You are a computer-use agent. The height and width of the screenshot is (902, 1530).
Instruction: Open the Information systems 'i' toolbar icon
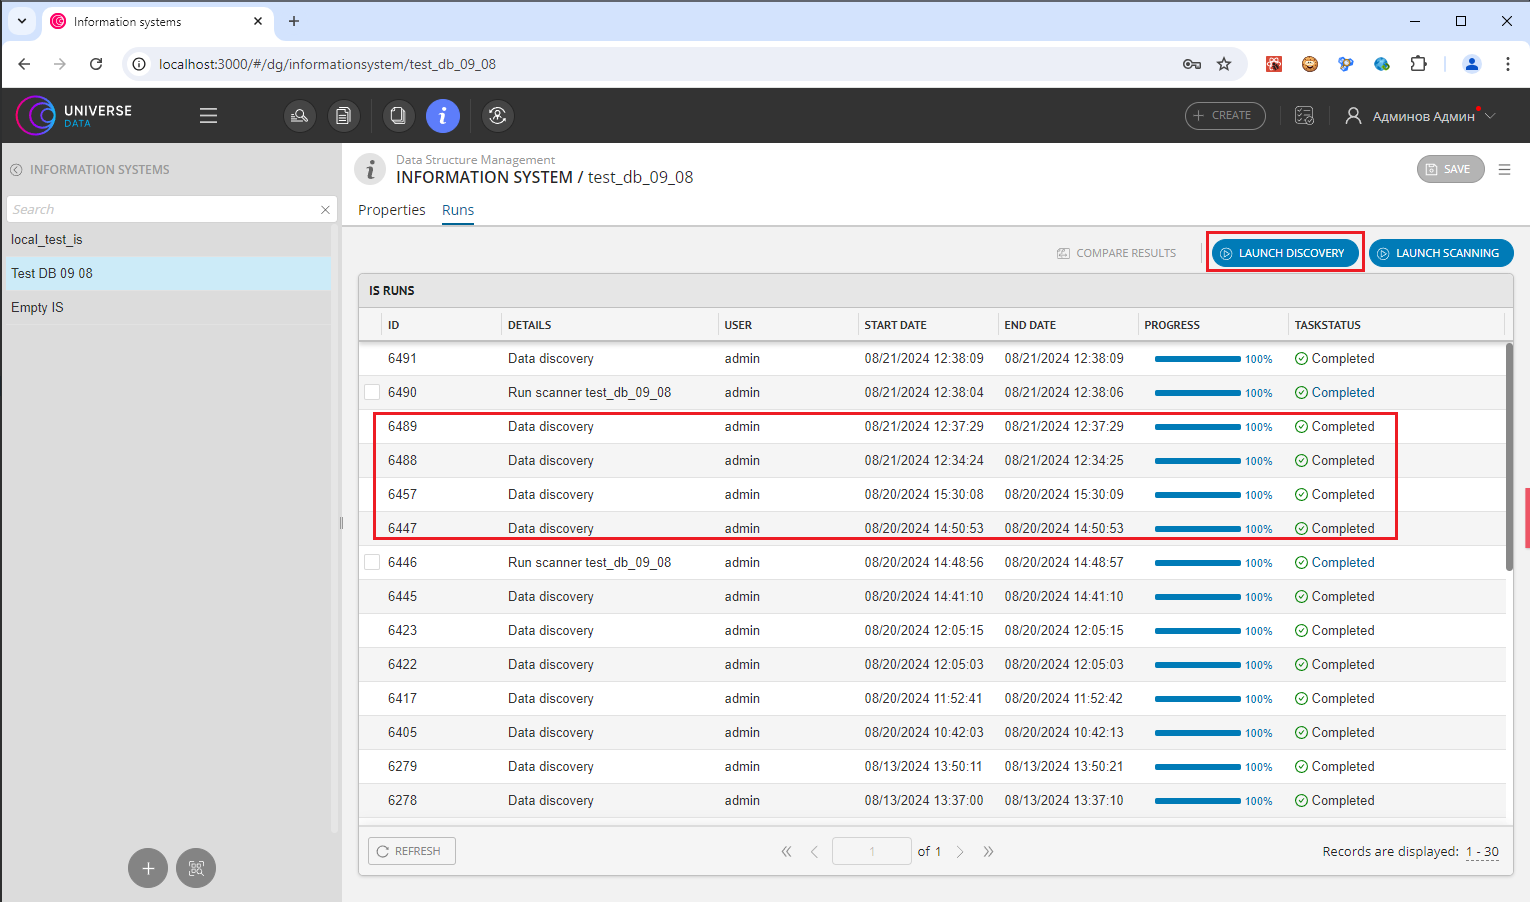442,116
